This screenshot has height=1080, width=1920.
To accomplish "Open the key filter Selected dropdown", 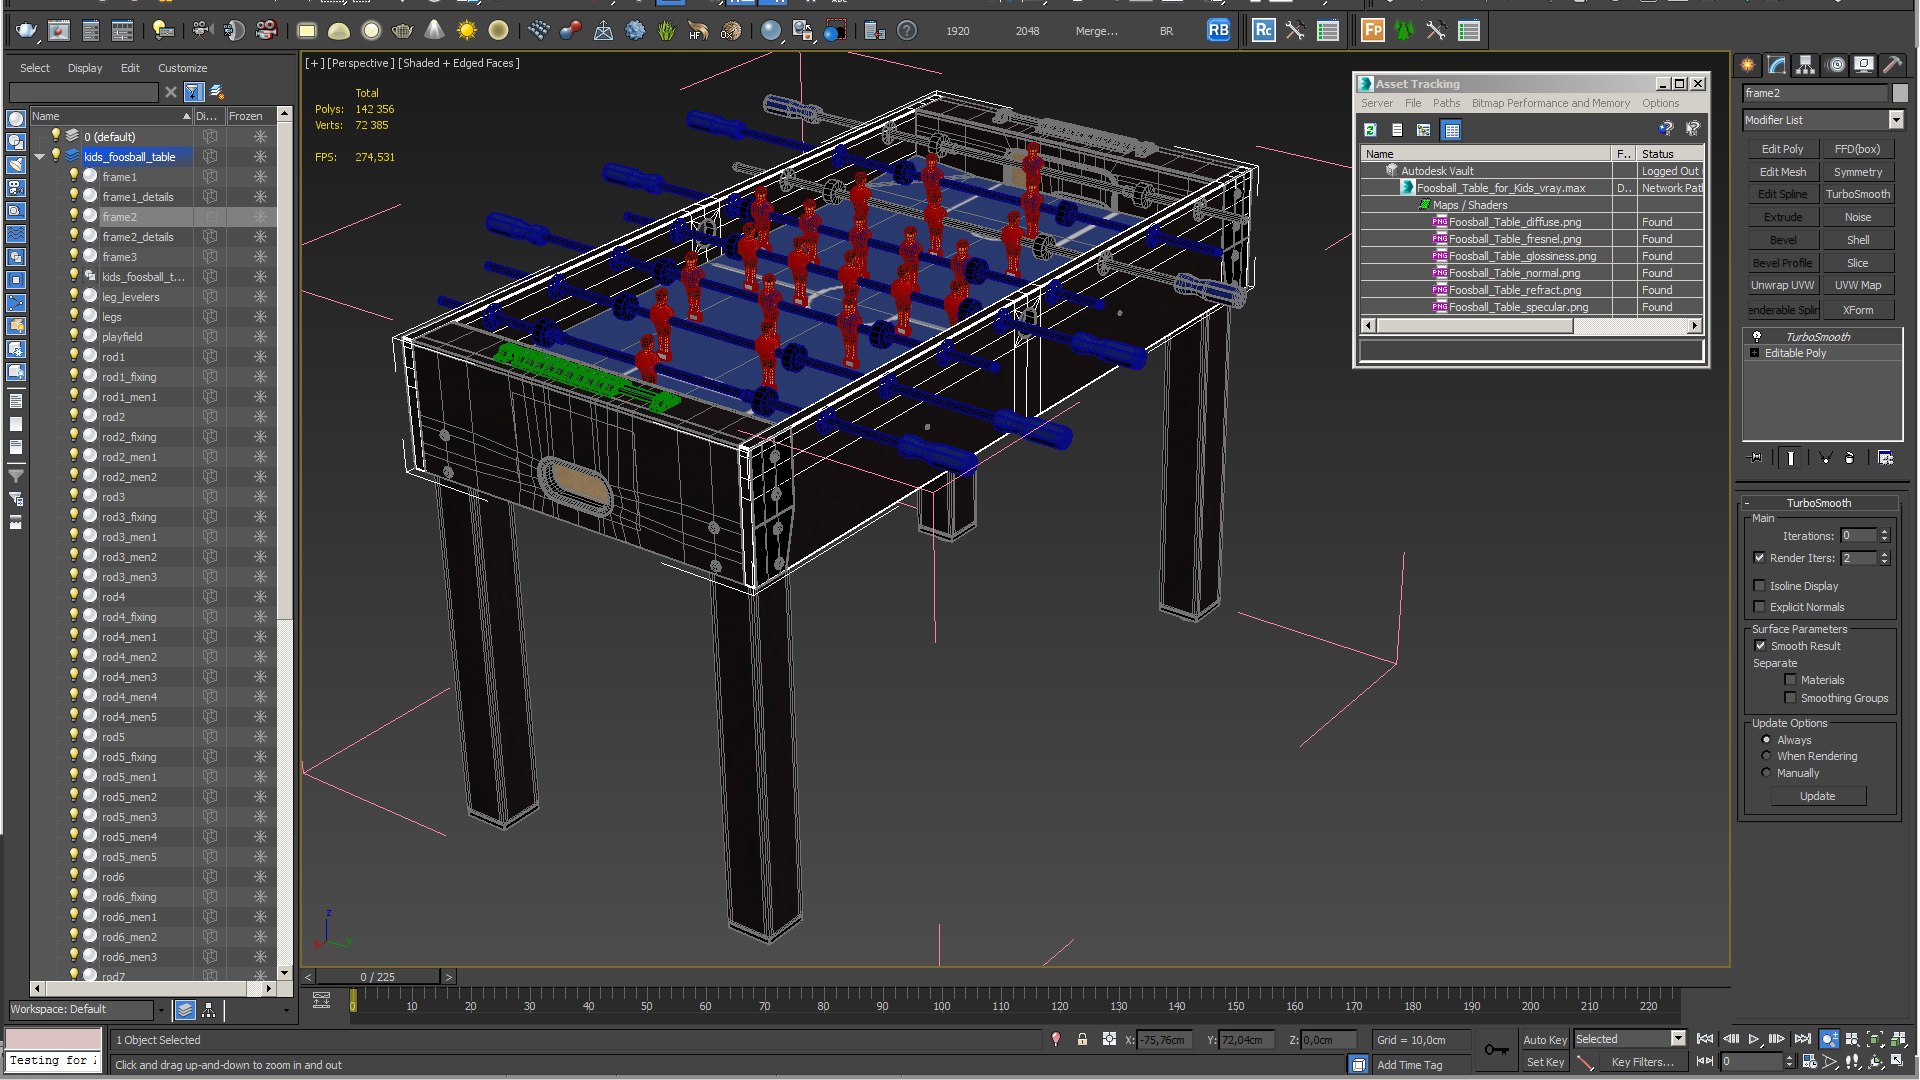I will pyautogui.click(x=1678, y=1039).
